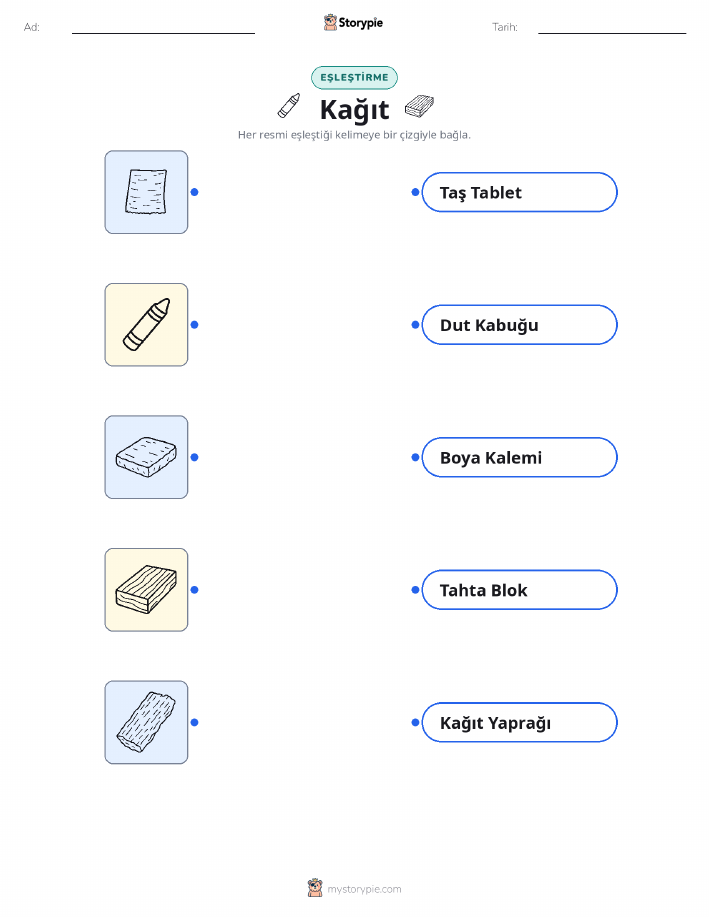Click the paper sheet picture card
This screenshot has width=709, height=917.
146,192
